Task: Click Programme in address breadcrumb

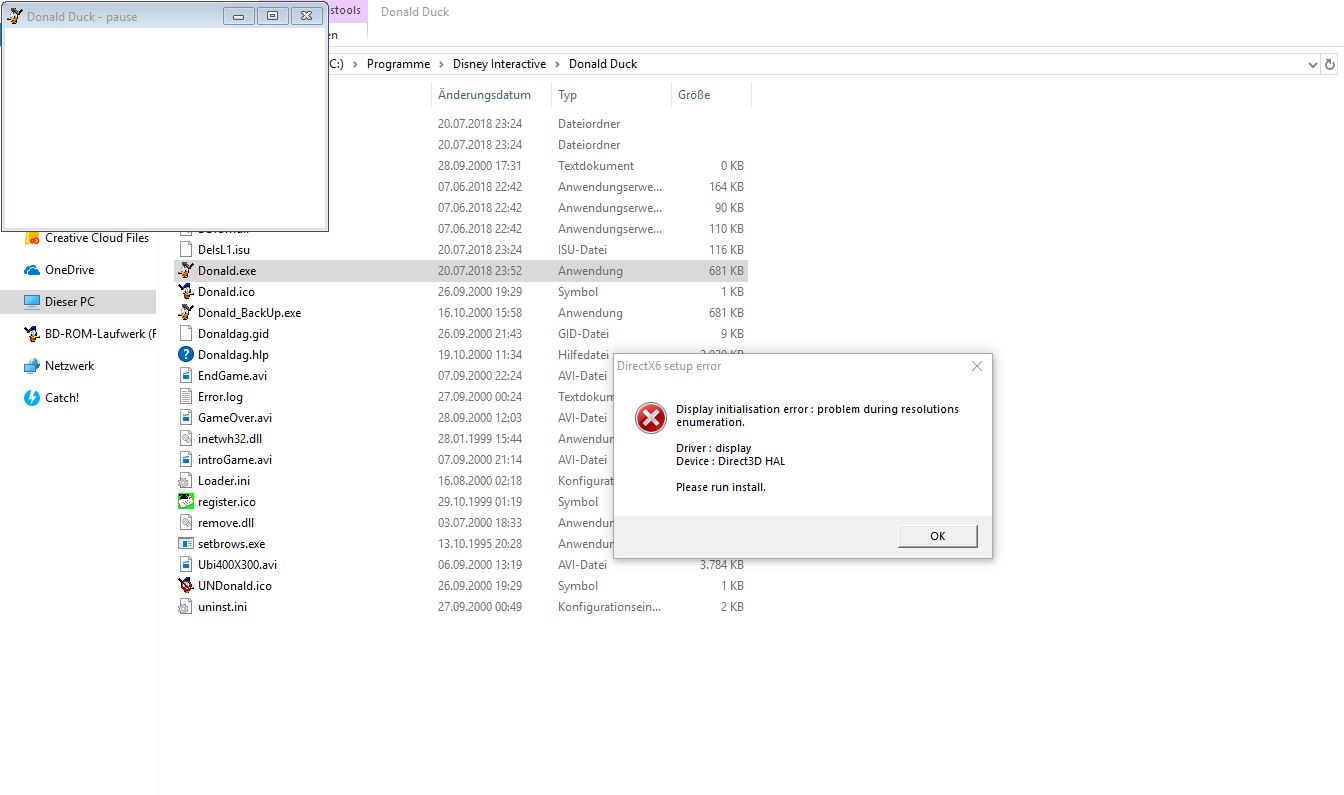Action: 398,64
